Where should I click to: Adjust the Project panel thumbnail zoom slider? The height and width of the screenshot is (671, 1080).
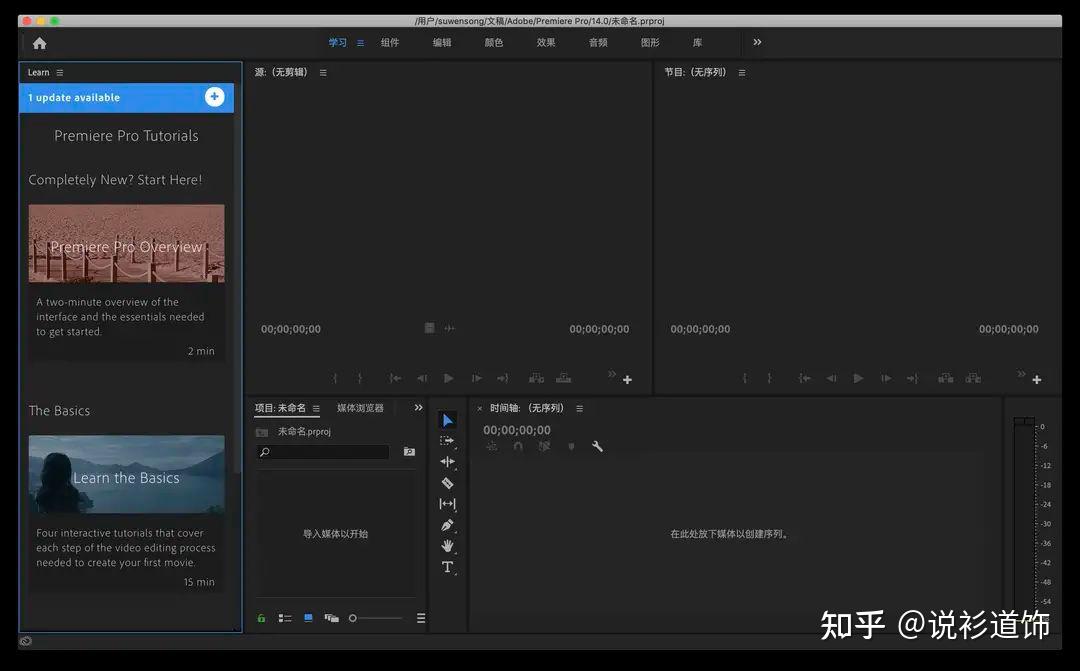[375, 618]
